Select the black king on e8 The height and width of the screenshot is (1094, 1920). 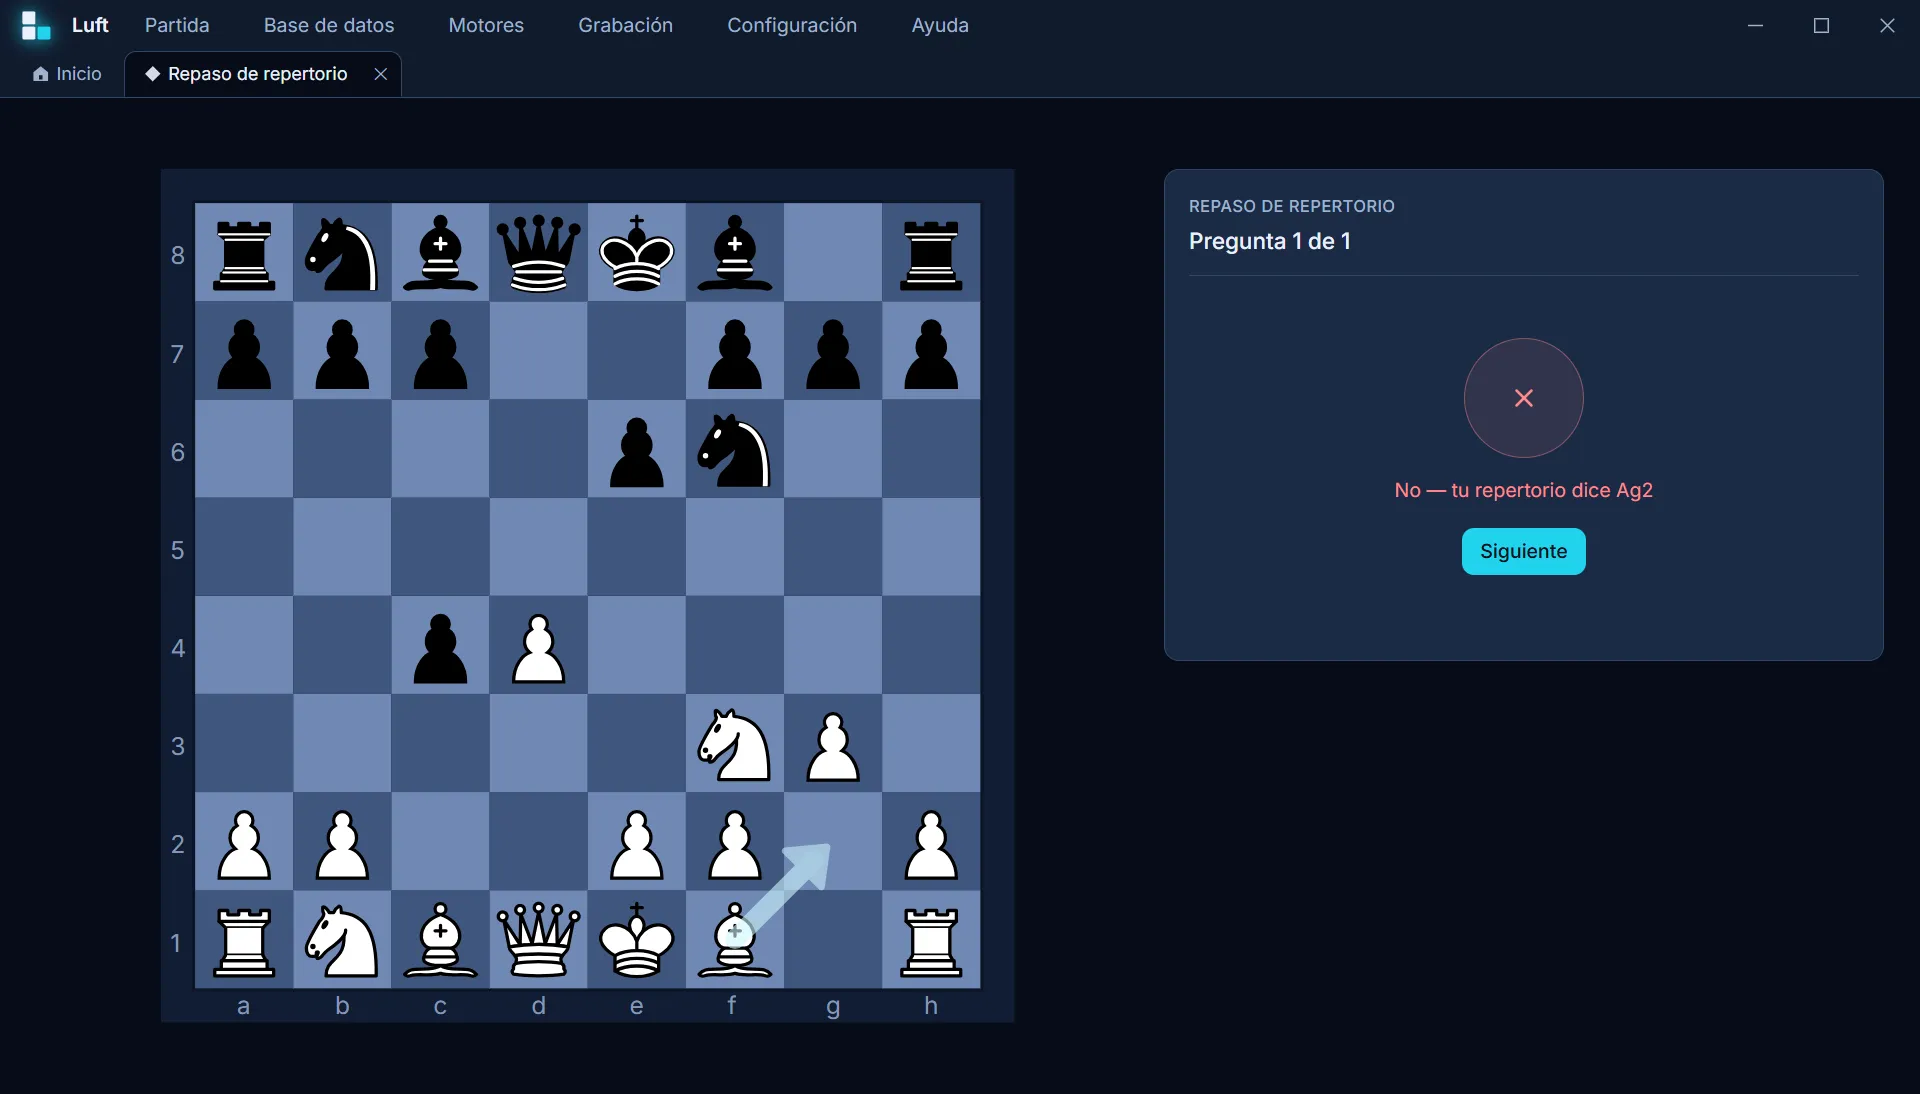tap(637, 254)
